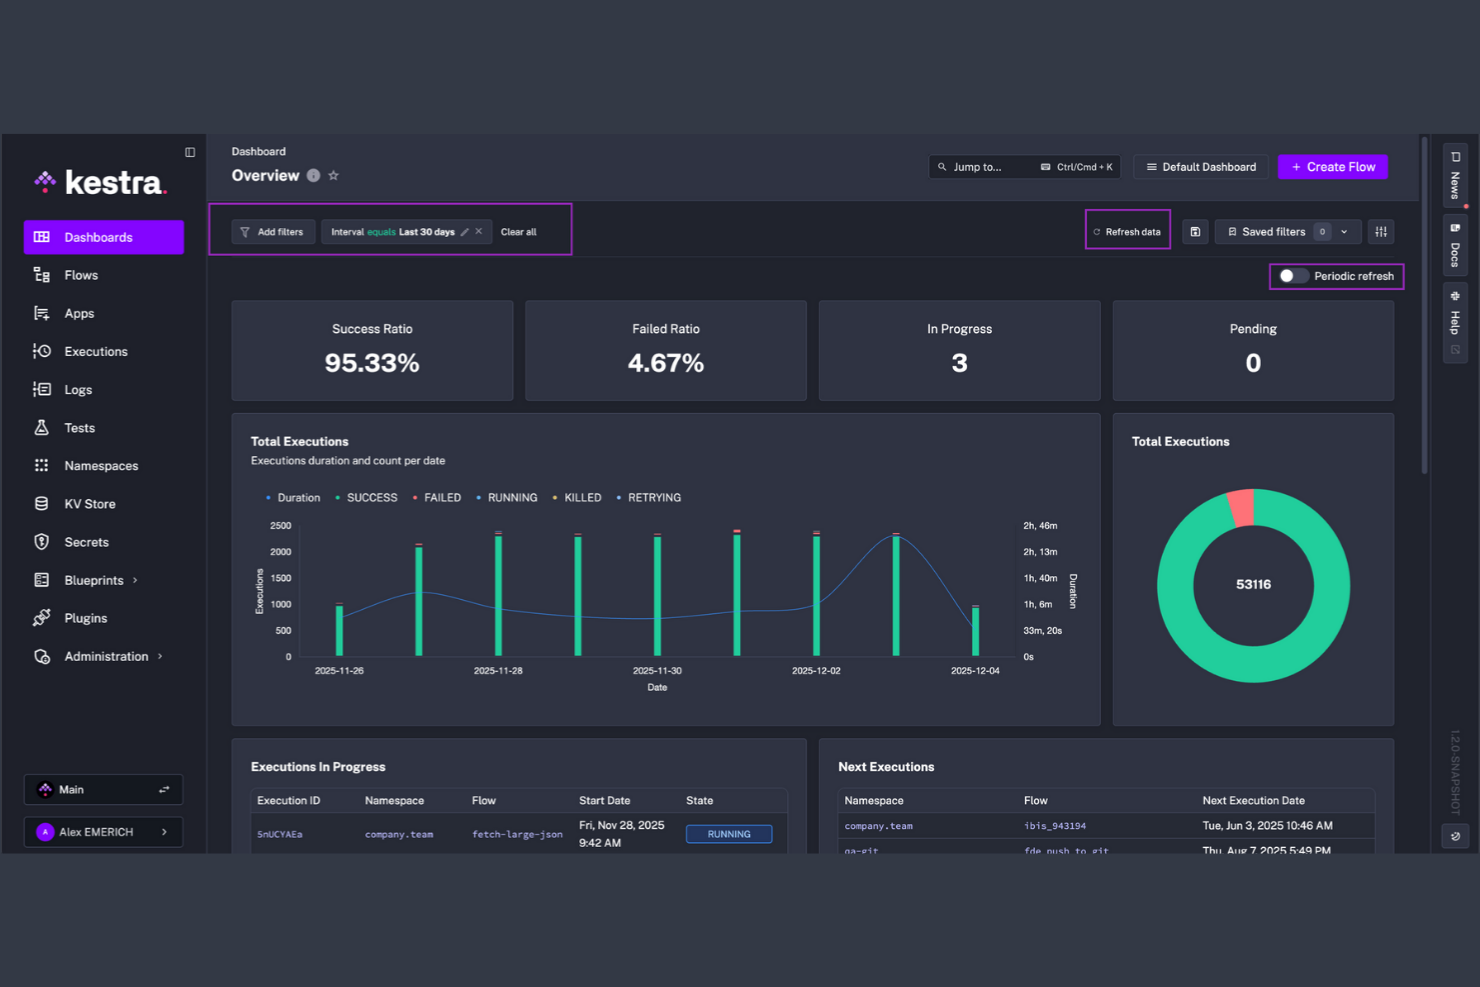Toggle the Duration series in the legend

tap(298, 497)
